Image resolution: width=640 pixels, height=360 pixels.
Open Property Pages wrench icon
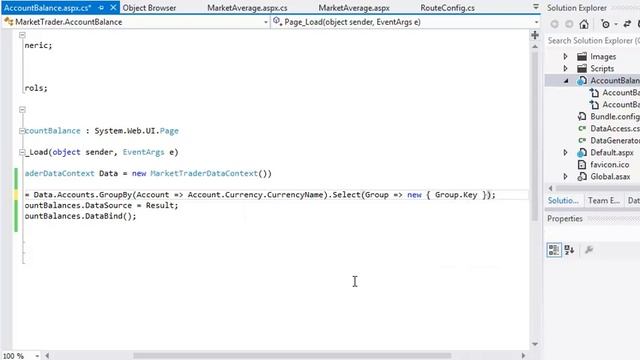589,249
